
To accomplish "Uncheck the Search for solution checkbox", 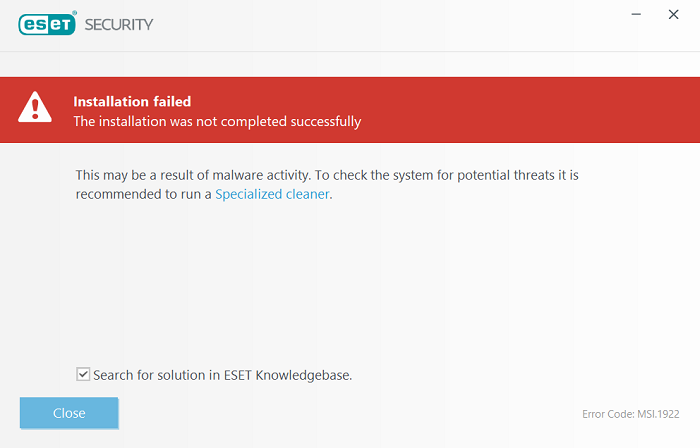I will (x=83, y=374).
